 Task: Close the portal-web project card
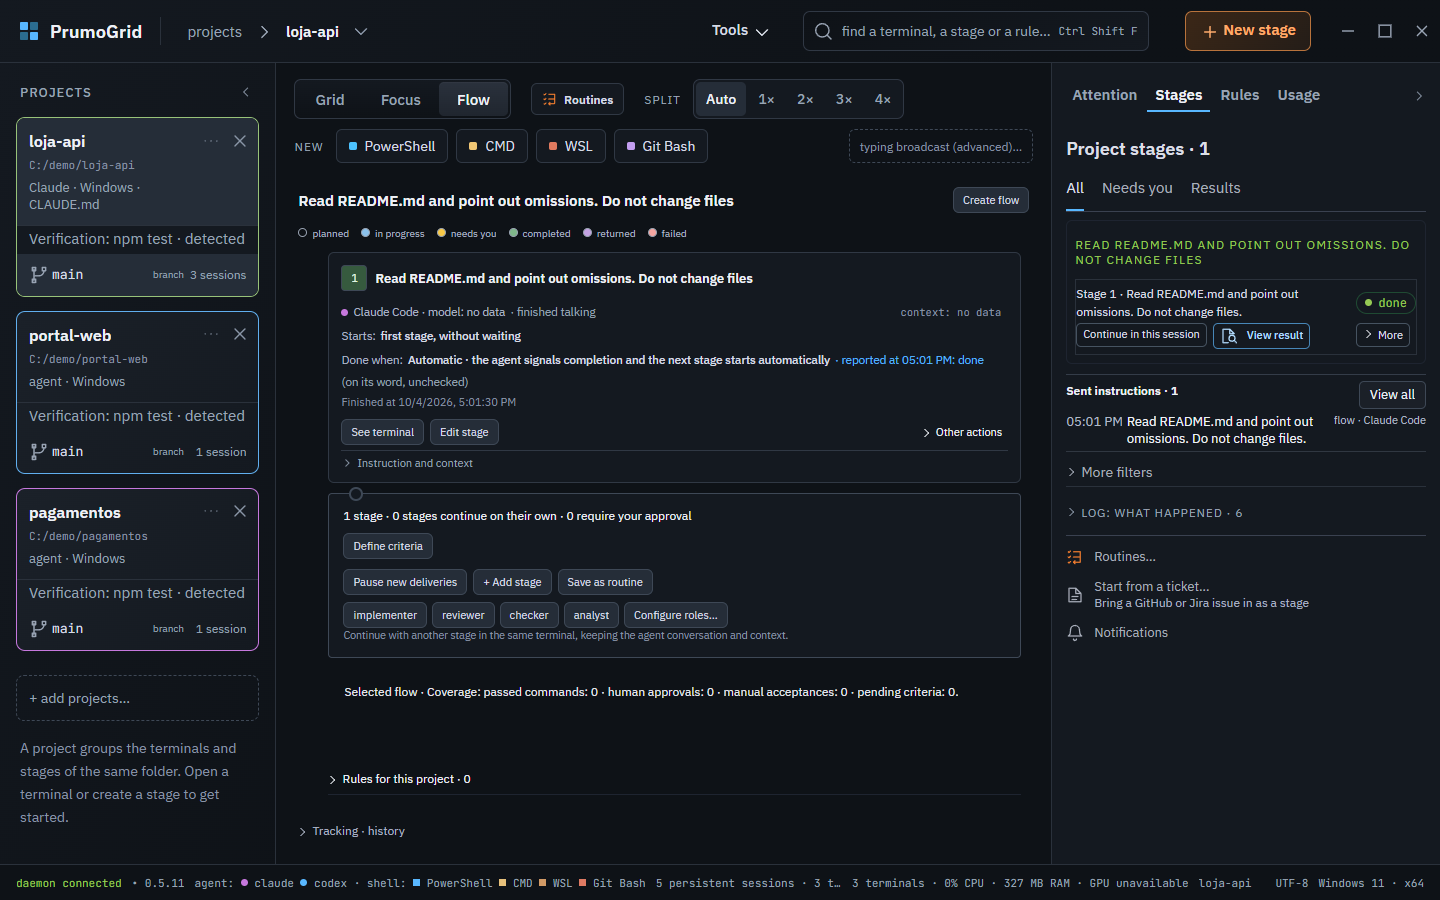[x=240, y=334]
